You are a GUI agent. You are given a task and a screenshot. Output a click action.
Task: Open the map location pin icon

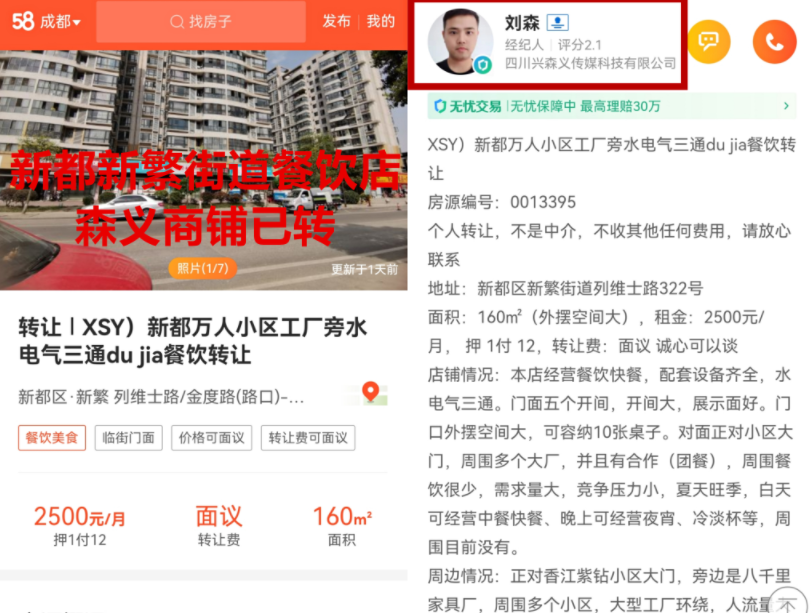click(x=370, y=392)
